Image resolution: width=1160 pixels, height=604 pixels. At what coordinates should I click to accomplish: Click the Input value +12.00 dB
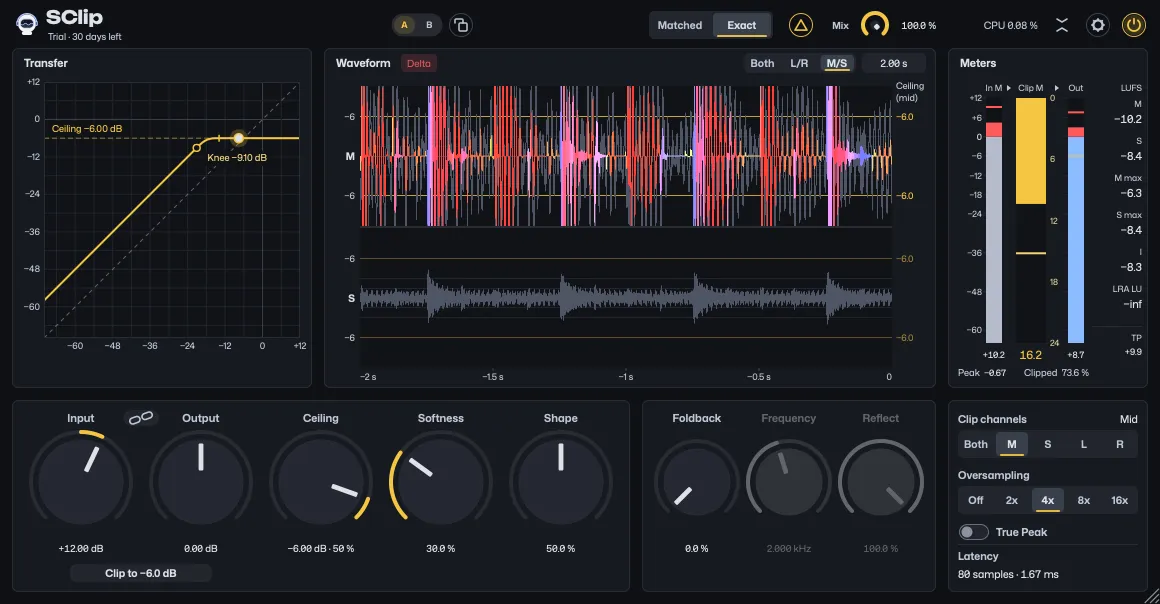[x=81, y=548]
